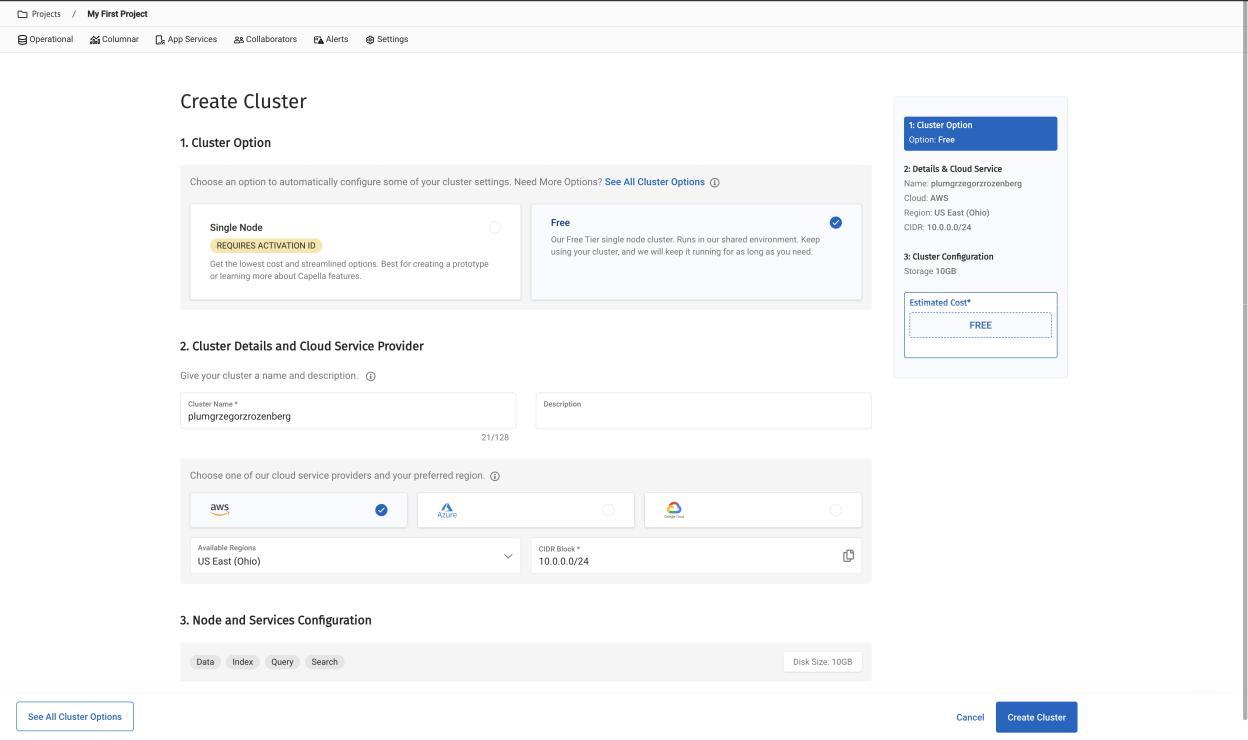1248x740 pixels.
Task: Select the AWS provider radio button
Action: pyautogui.click(x=381, y=510)
